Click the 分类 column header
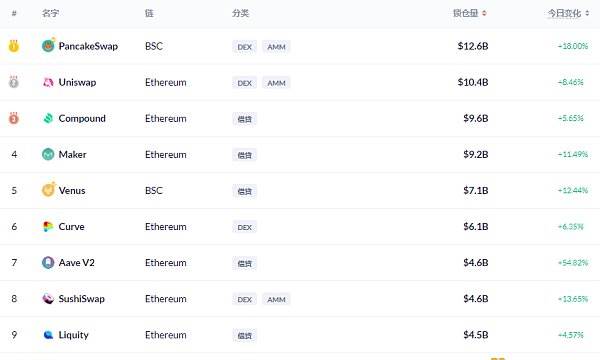 tap(240, 13)
